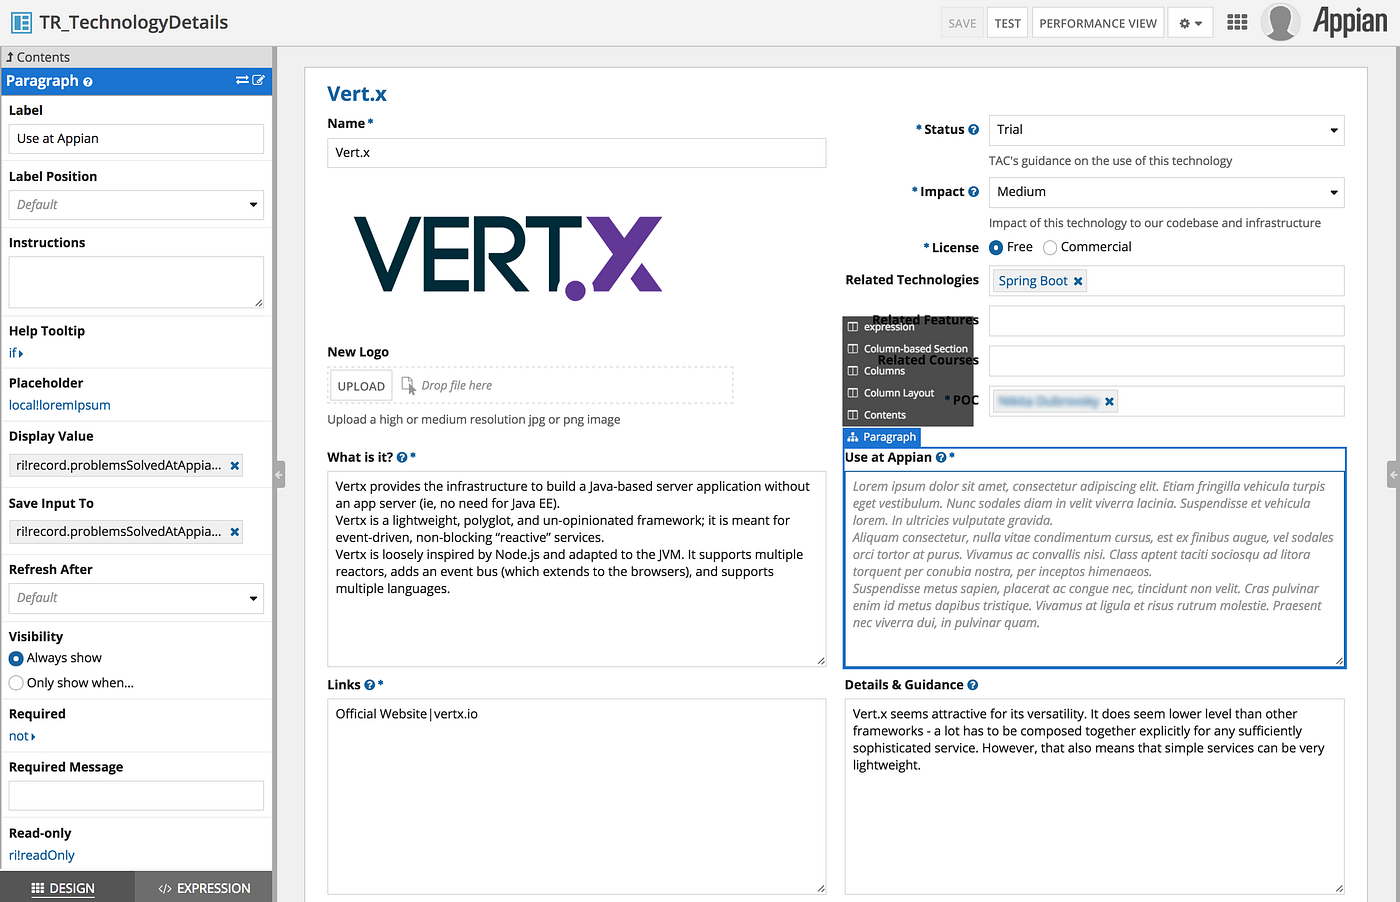Click the Paragraph help icon in the panel header

(88, 82)
